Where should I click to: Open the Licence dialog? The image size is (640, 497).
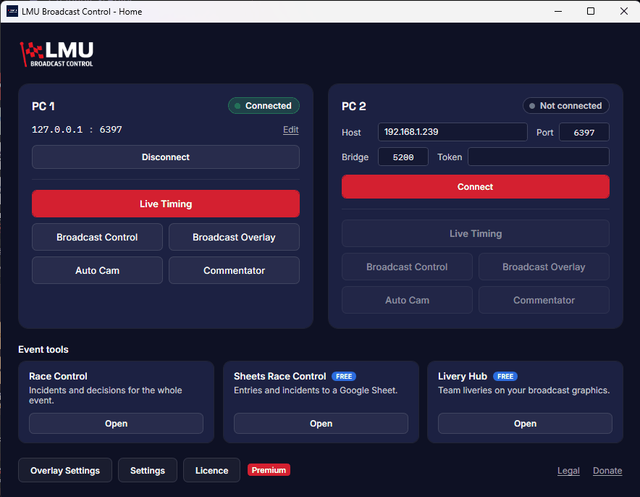(211, 470)
